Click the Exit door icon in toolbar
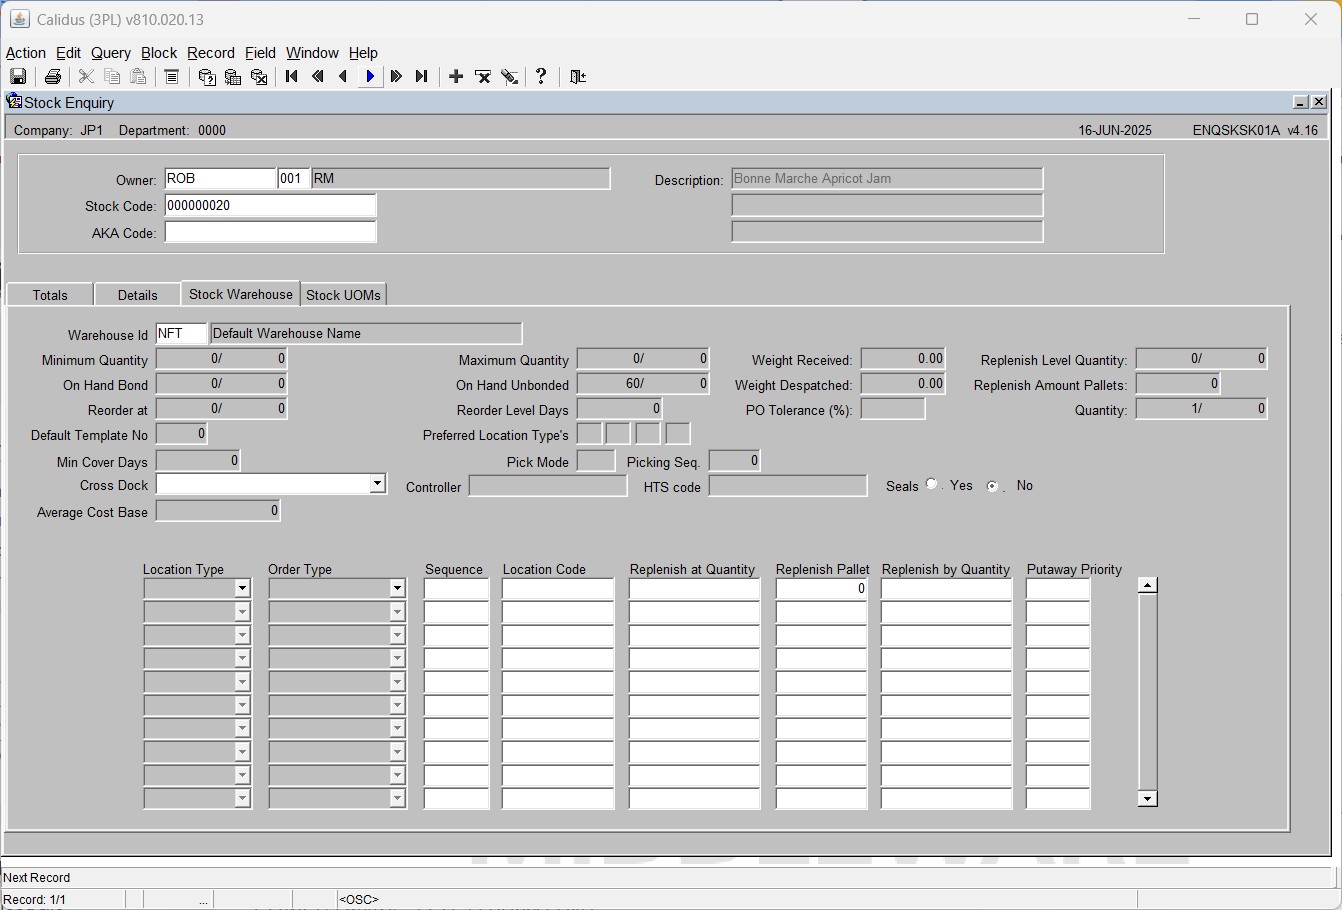Image resolution: width=1342 pixels, height=910 pixels. [578, 77]
